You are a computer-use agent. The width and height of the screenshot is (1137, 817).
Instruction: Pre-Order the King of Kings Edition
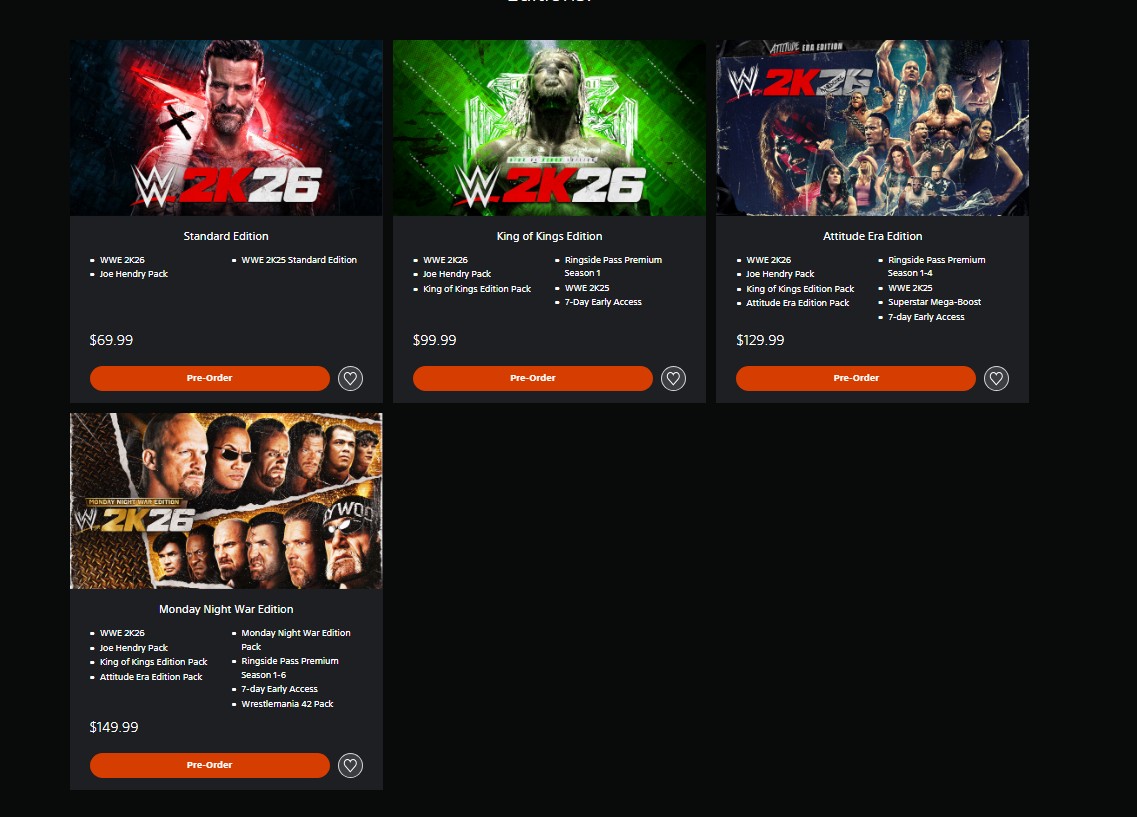[x=533, y=378]
